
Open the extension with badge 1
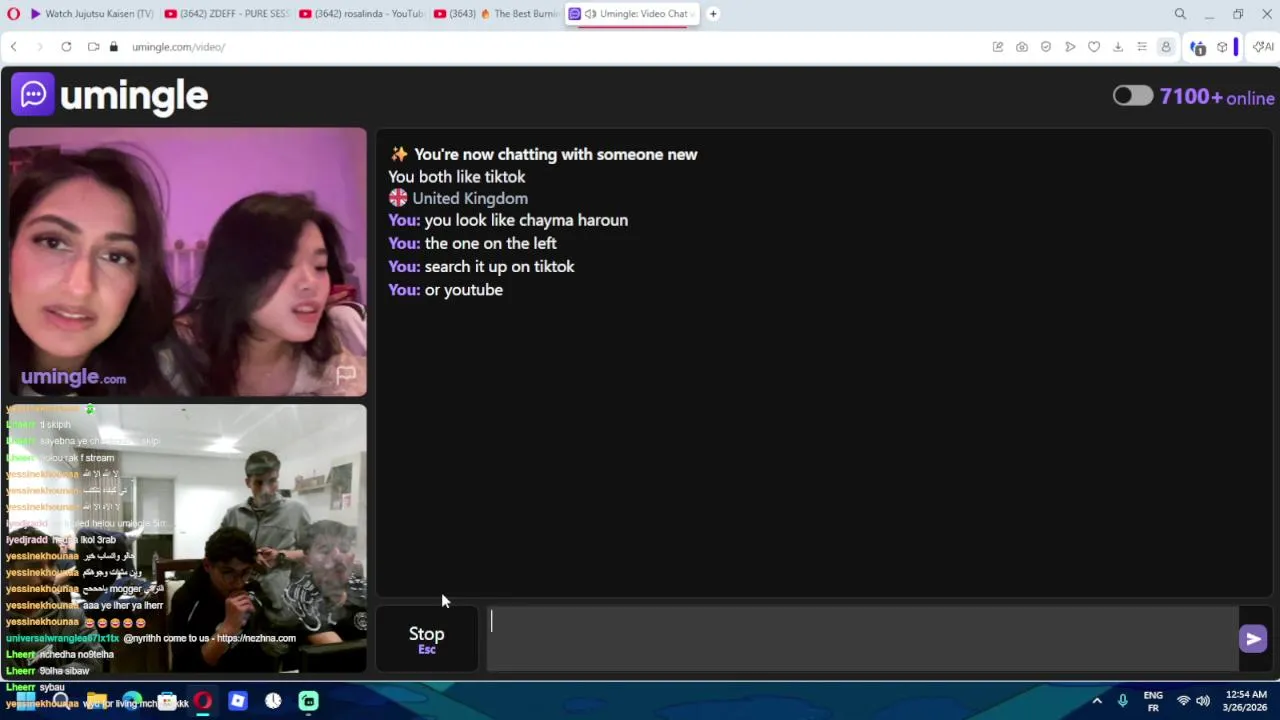1197,47
